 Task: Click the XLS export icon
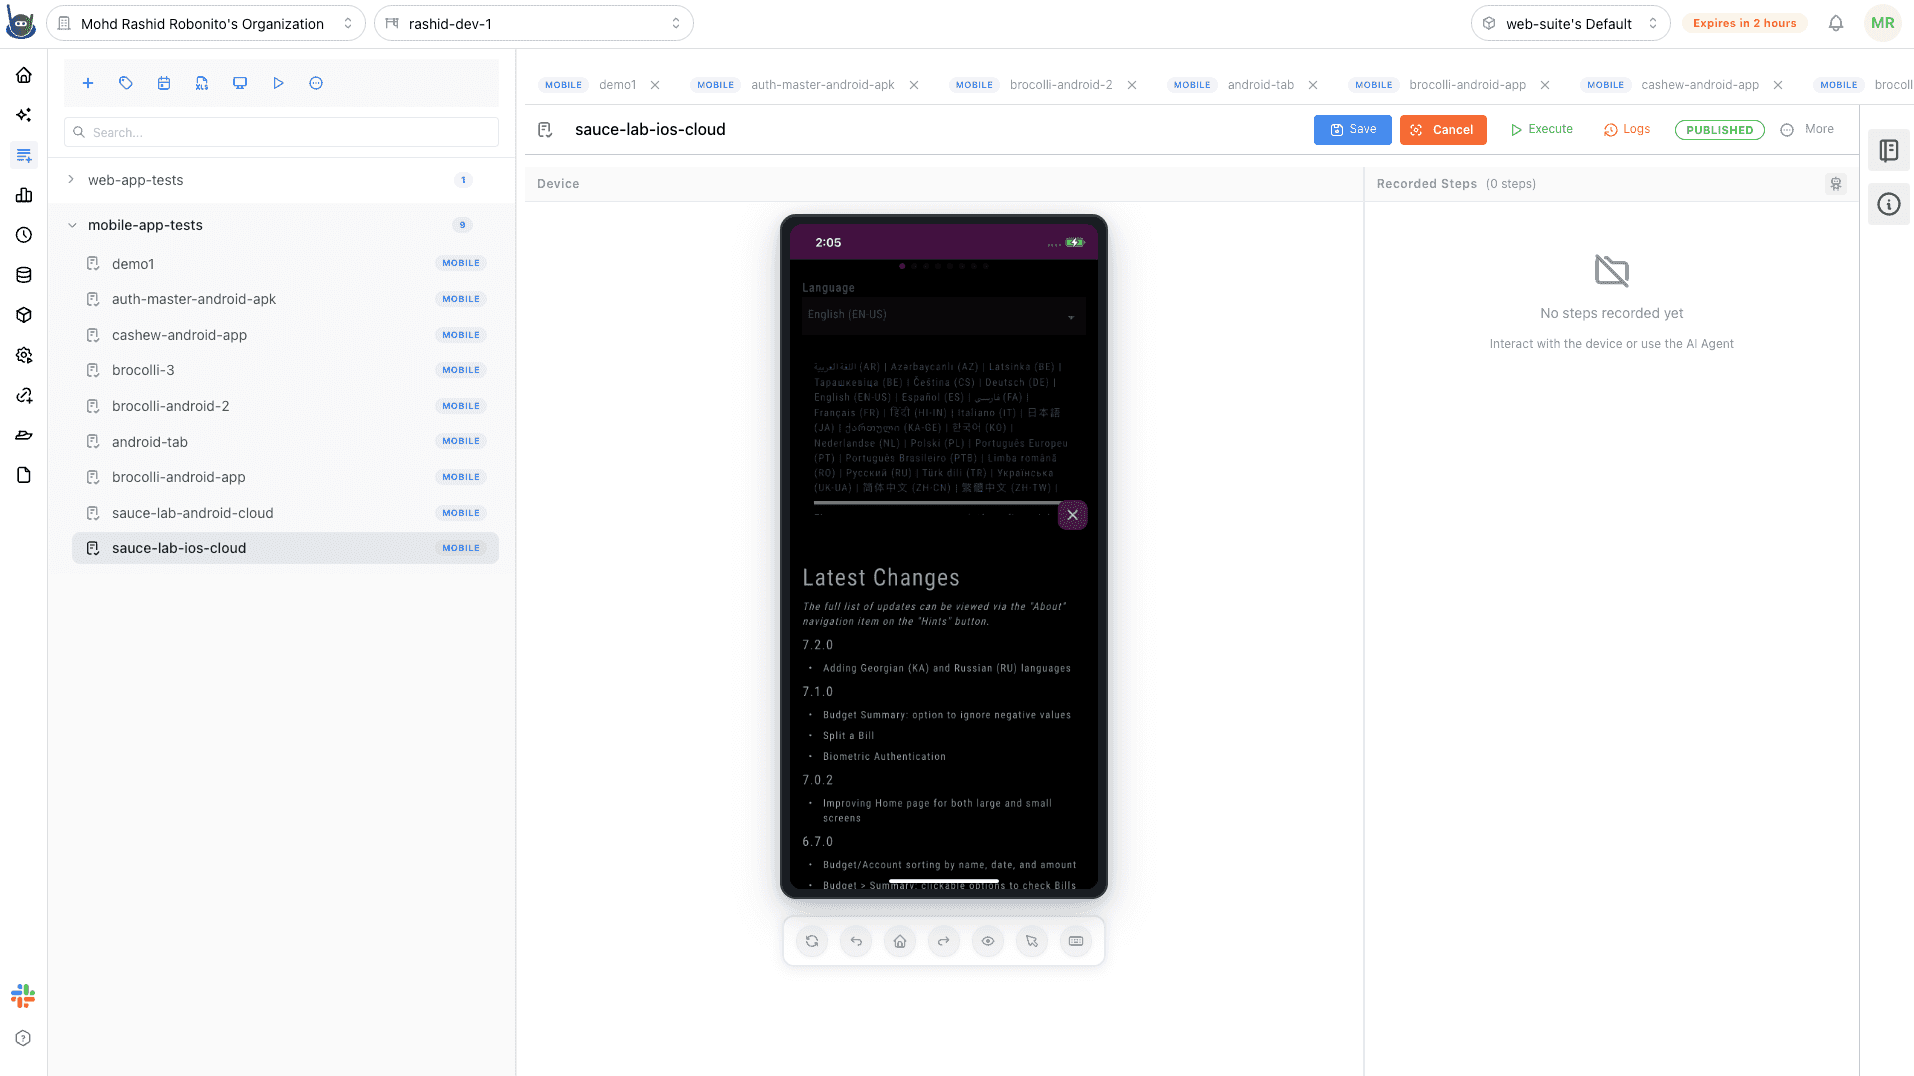click(x=202, y=84)
